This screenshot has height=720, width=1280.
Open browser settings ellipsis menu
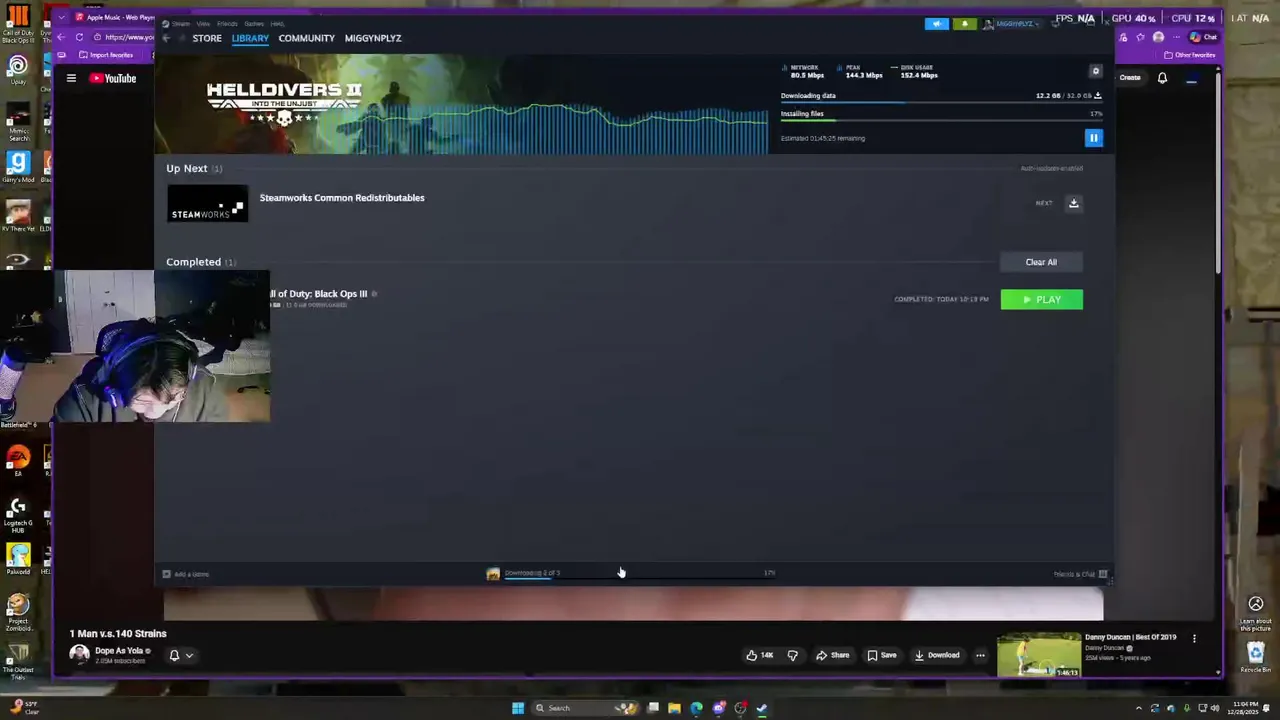pos(1176,37)
